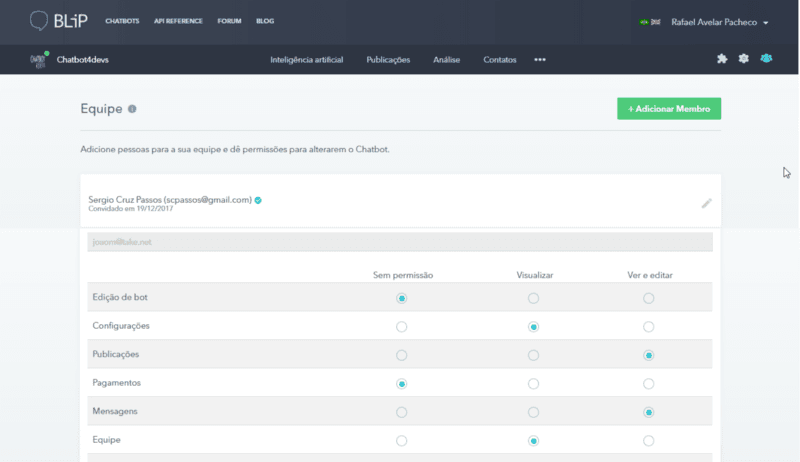Click the team members icon
This screenshot has height=462, width=800.
pos(766,59)
